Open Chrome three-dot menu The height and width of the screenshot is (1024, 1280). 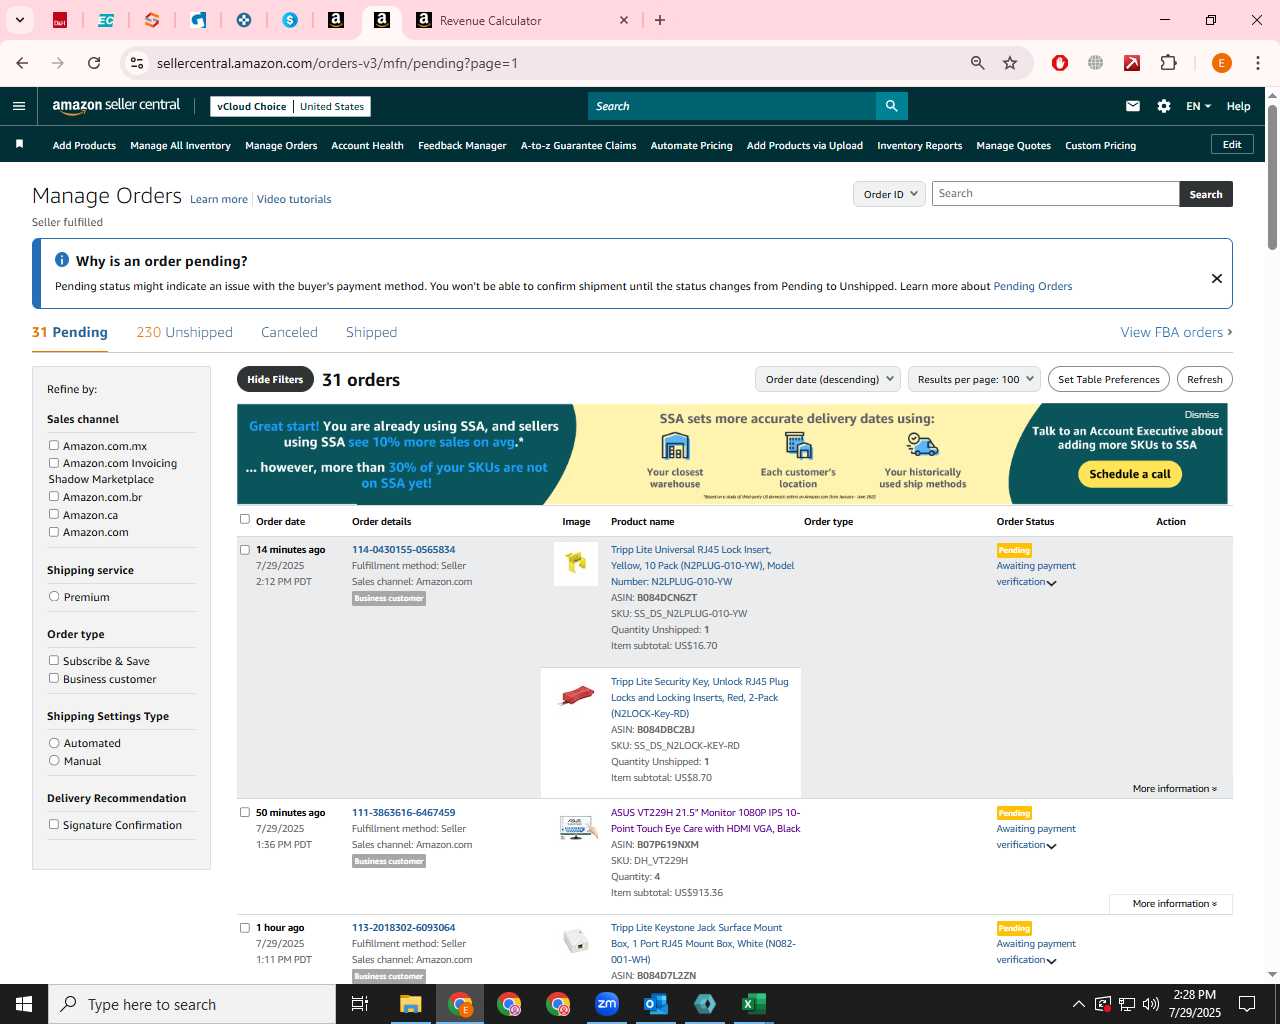coord(1258,63)
